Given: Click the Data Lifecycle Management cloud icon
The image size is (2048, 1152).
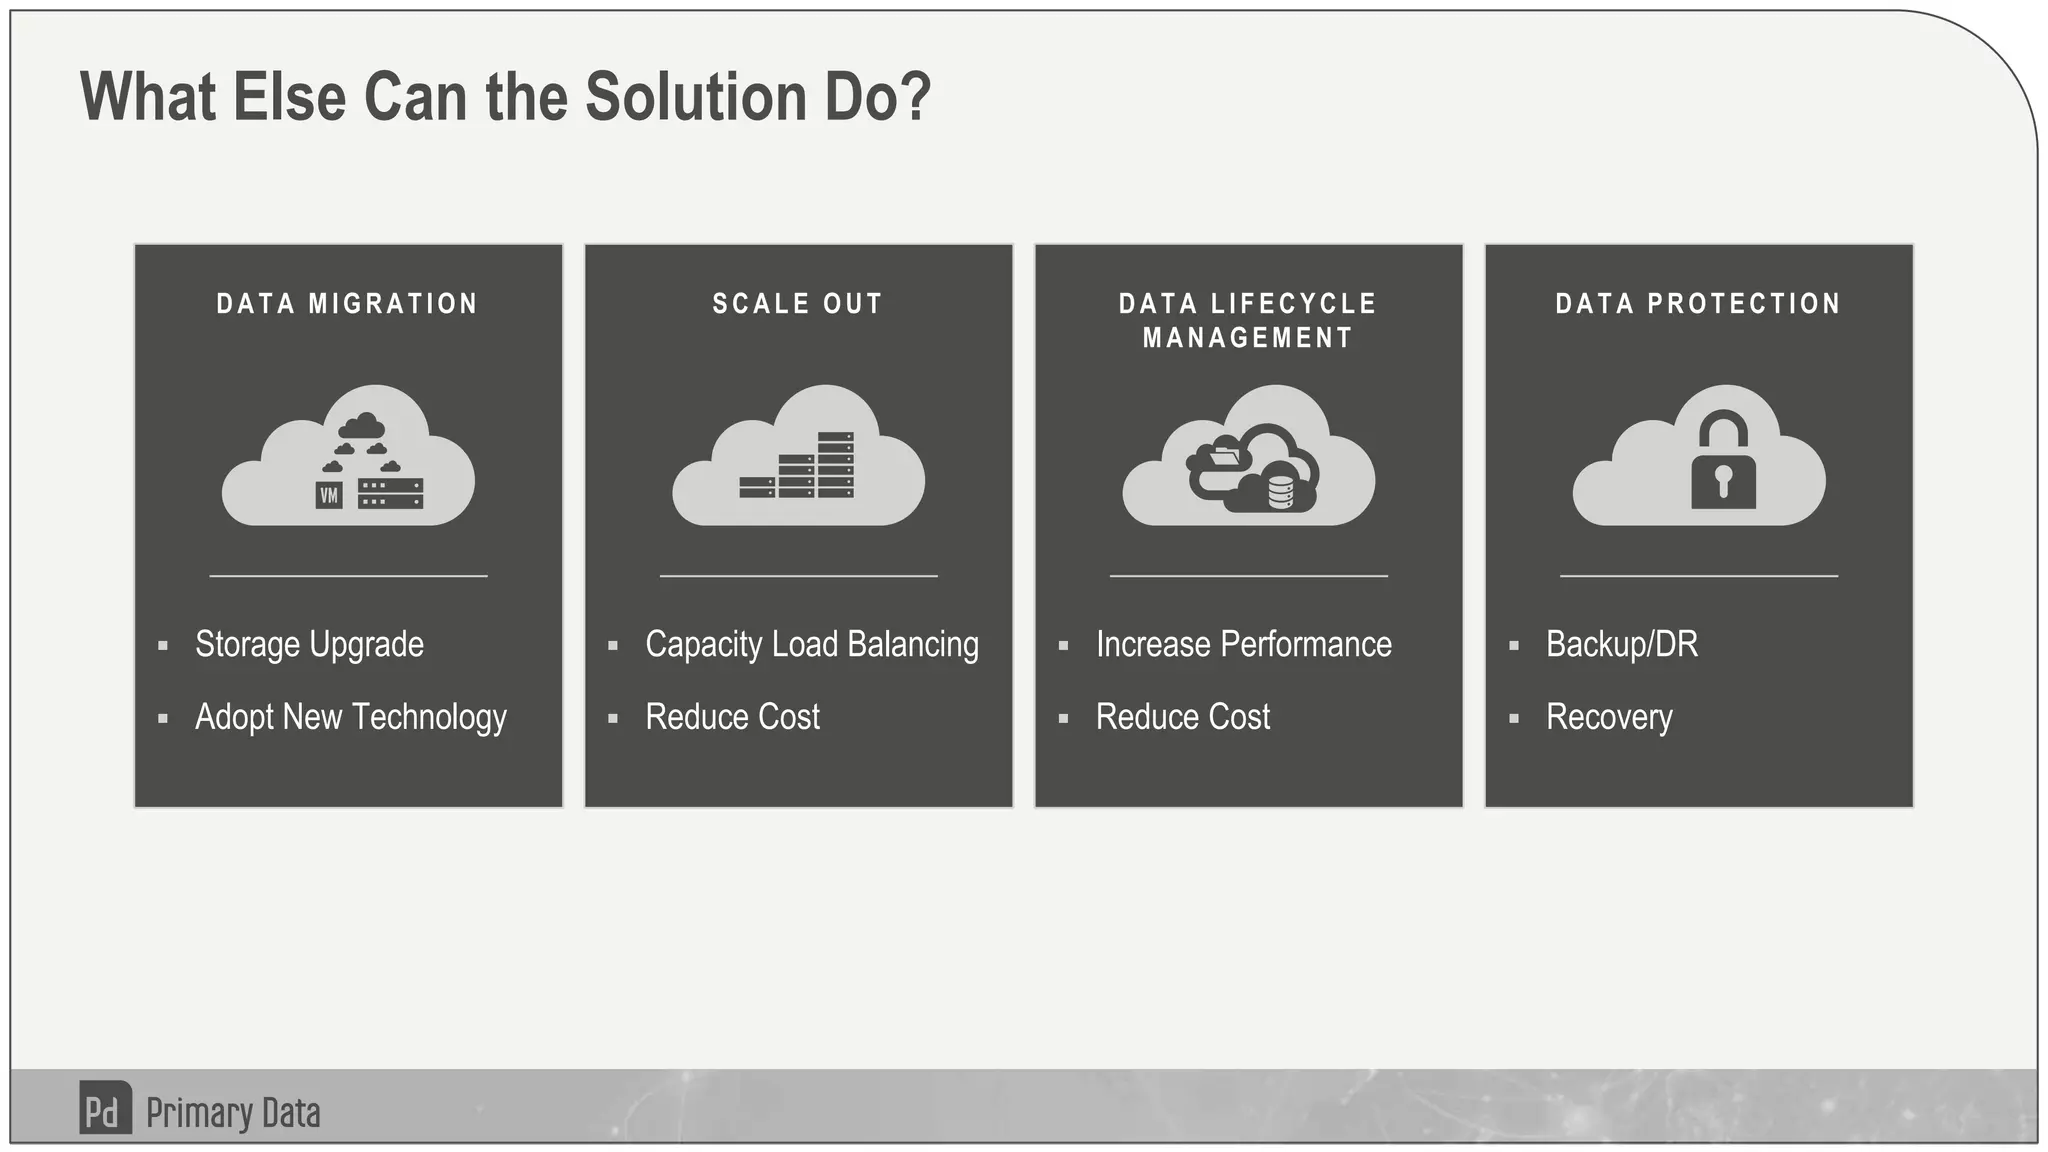Looking at the screenshot, I should point(1248,455).
